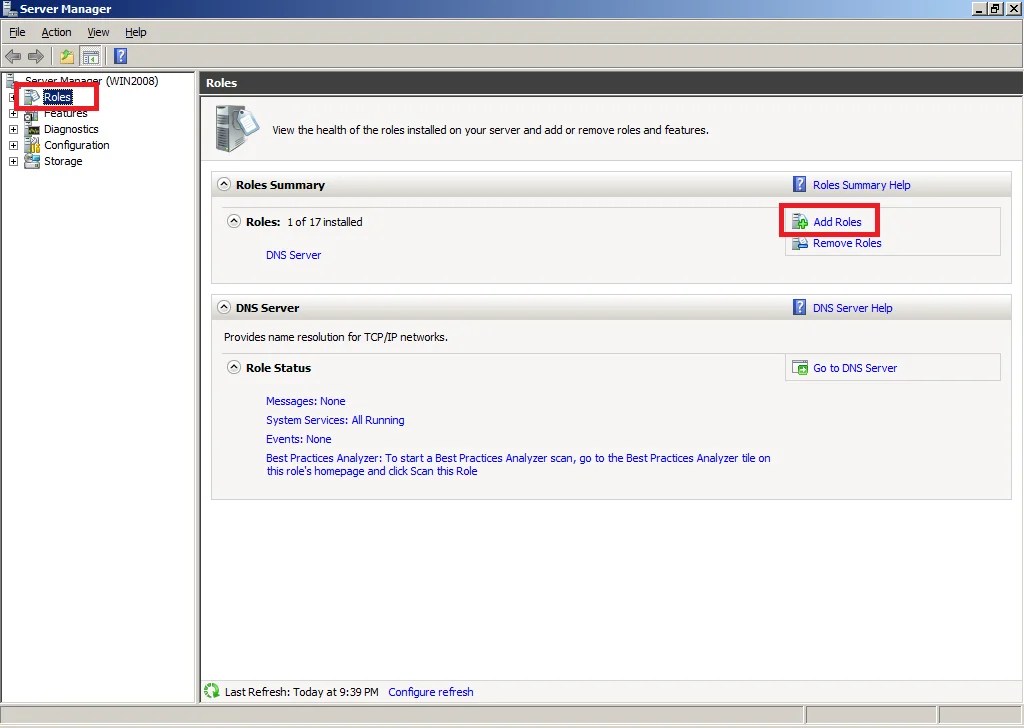Image resolution: width=1024 pixels, height=728 pixels.
Task: Expand the Configuration tree node
Action: [13, 145]
